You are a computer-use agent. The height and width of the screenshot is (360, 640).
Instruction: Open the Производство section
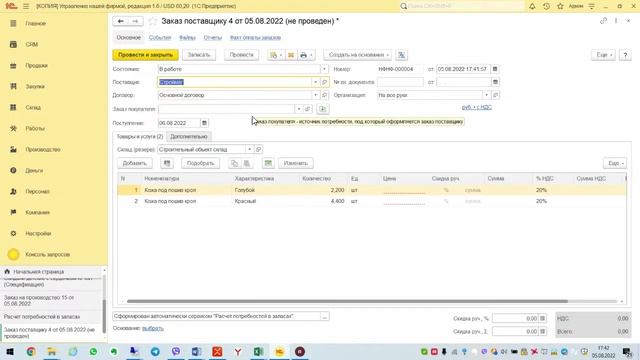coord(42,149)
